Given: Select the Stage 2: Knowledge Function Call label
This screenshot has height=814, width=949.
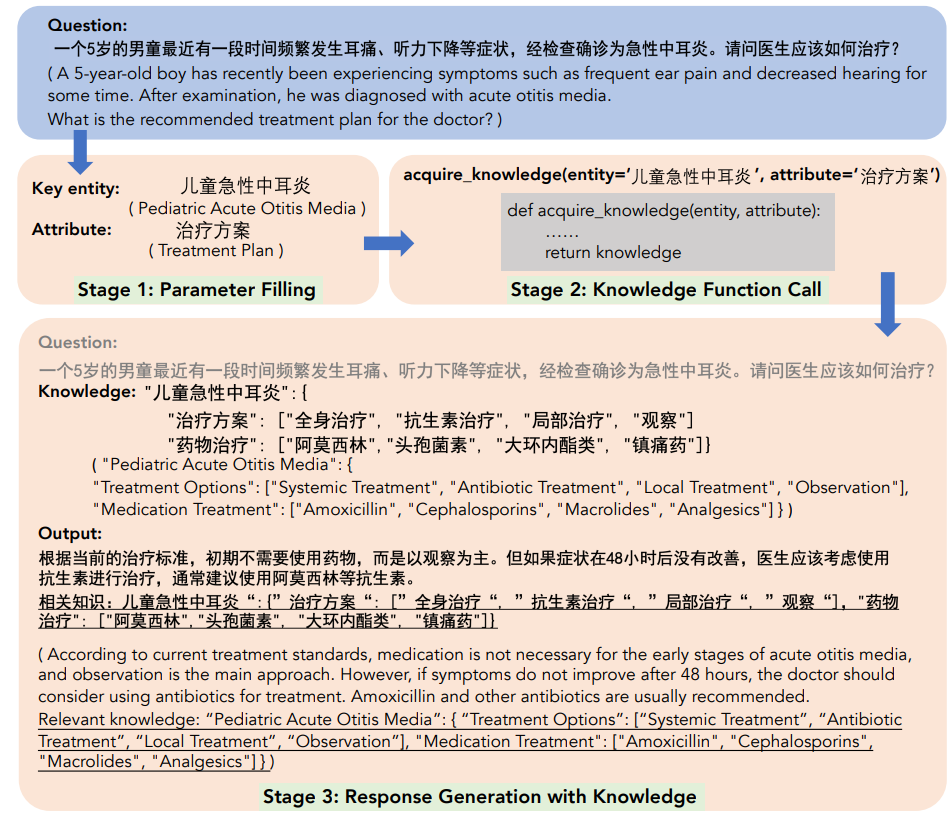Looking at the screenshot, I should (x=666, y=290).
